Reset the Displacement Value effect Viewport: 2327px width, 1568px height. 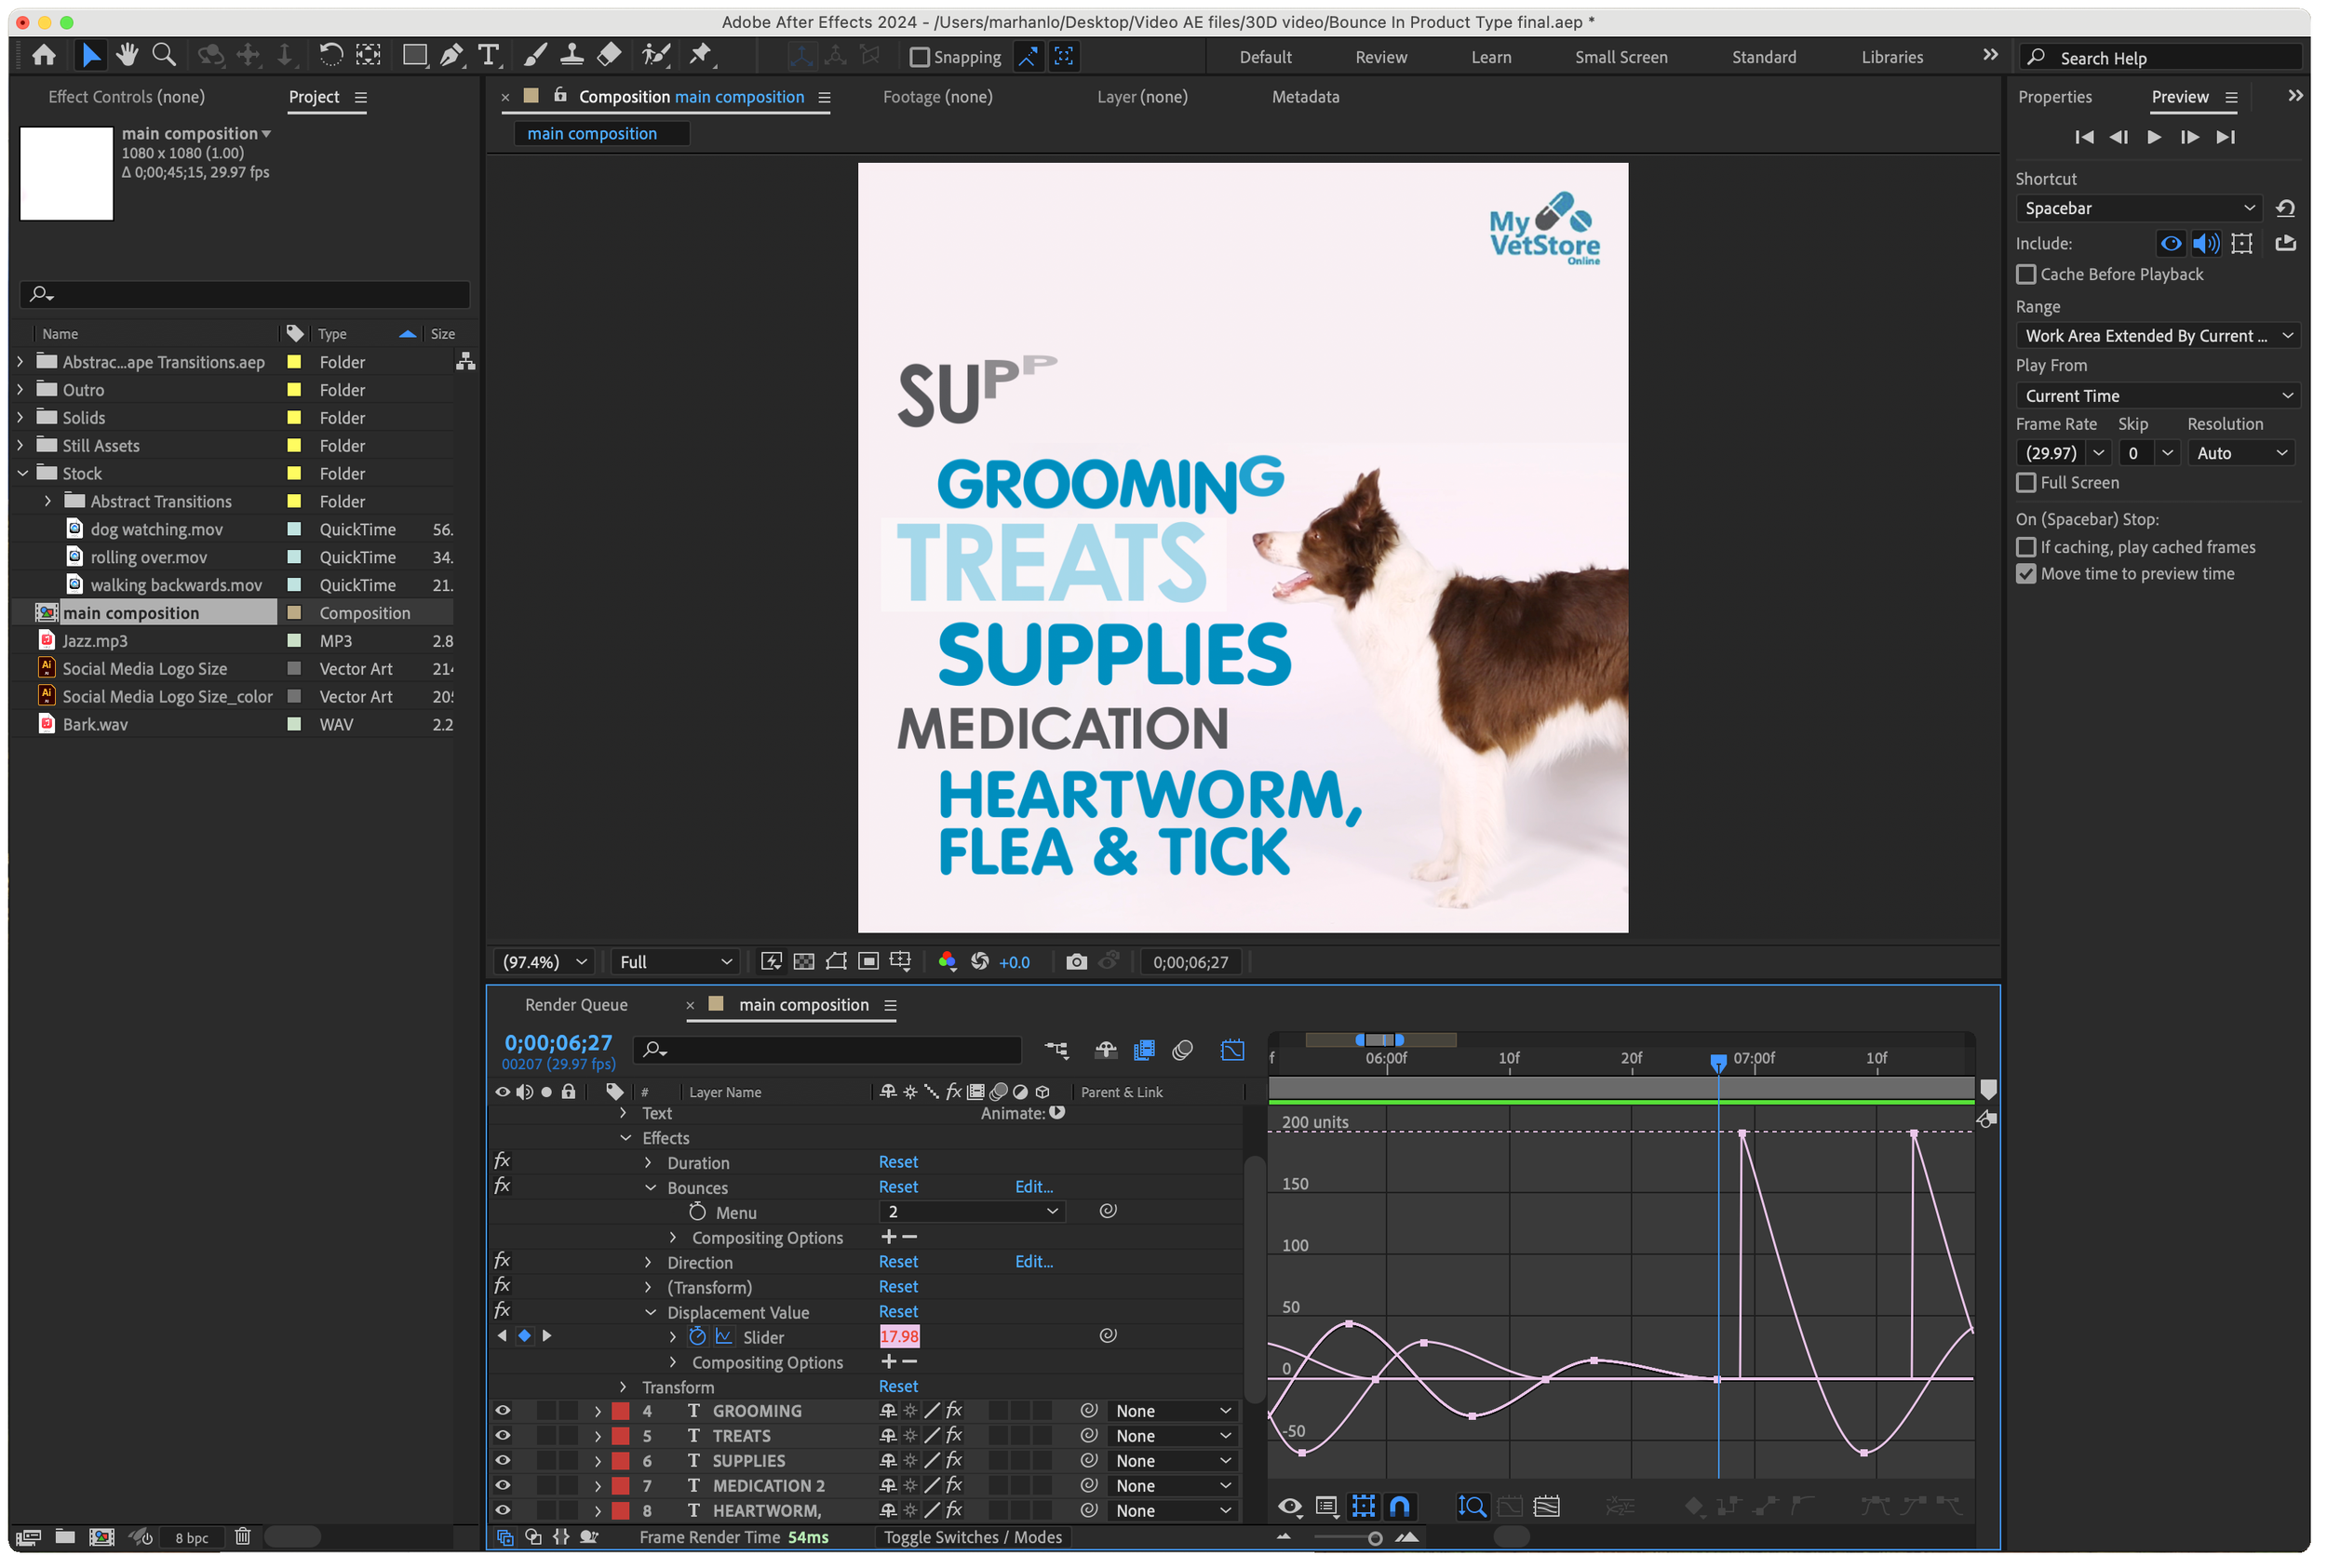tap(897, 1312)
